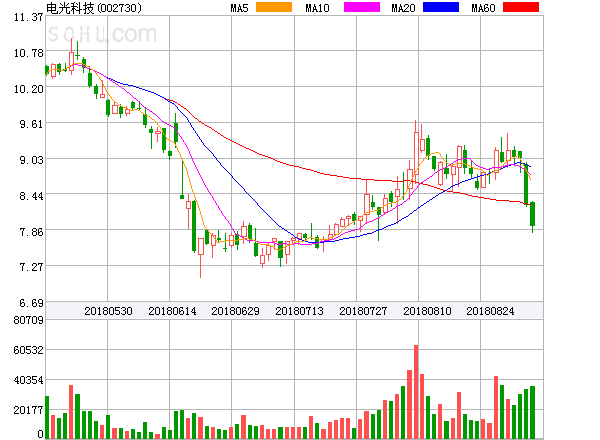Viewport: 600px width, 440px height.
Task: Click the orange MA5 legend swatch
Action: pos(274,7)
